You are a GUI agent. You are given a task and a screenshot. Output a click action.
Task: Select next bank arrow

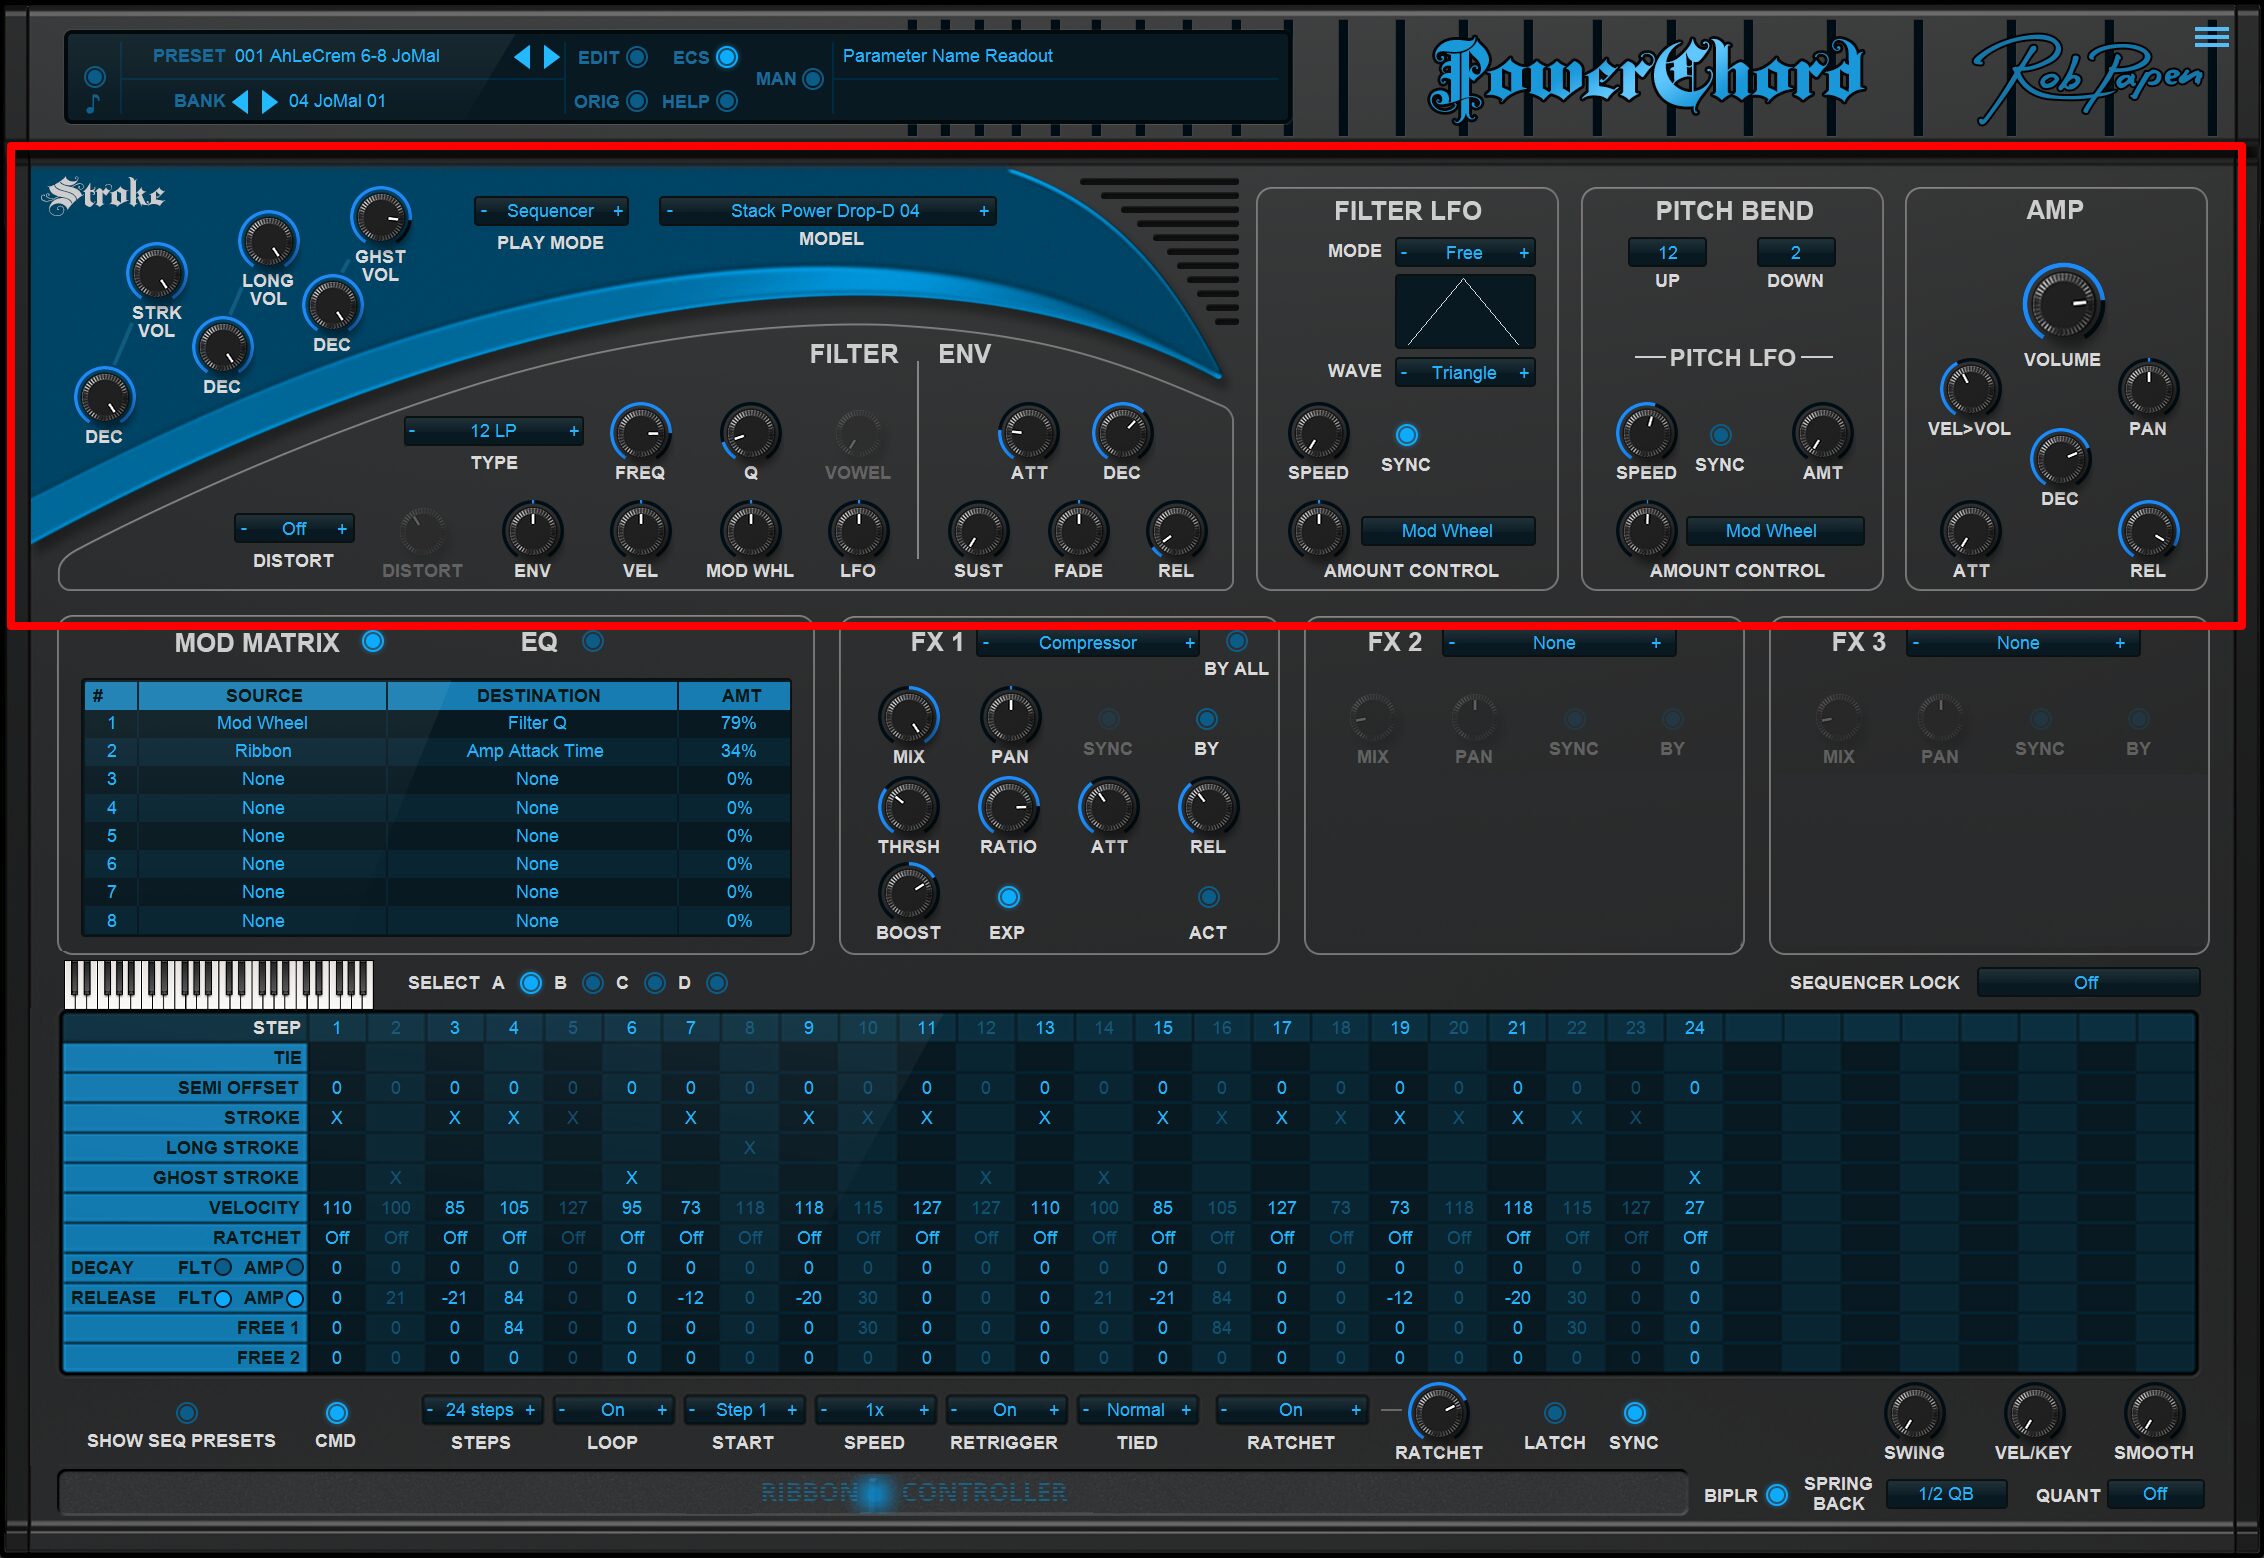pos(269,101)
